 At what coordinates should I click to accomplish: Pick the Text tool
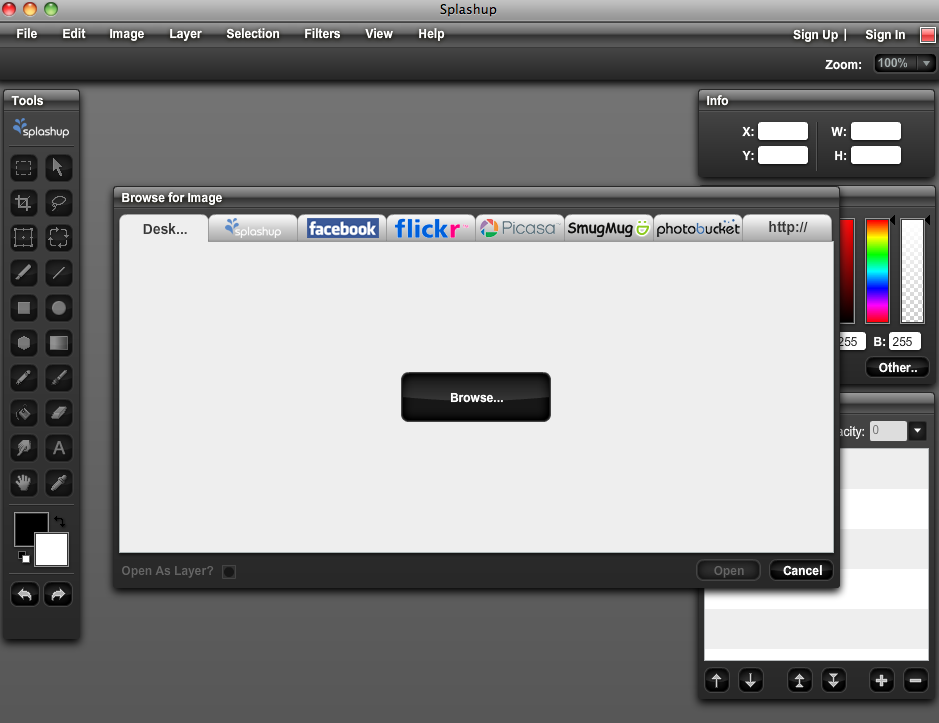pyautogui.click(x=59, y=448)
